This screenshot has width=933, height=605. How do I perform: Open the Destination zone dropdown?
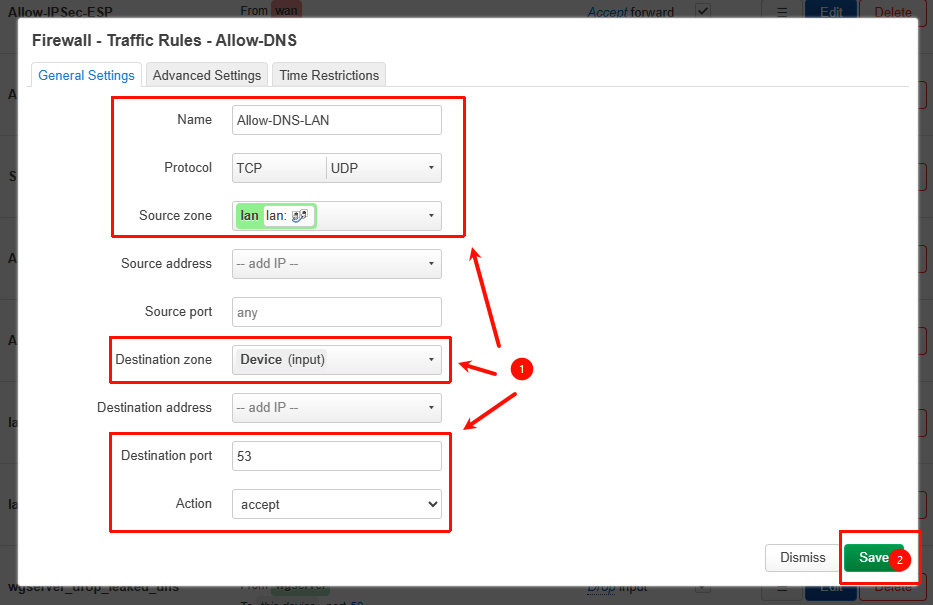pos(336,360)
